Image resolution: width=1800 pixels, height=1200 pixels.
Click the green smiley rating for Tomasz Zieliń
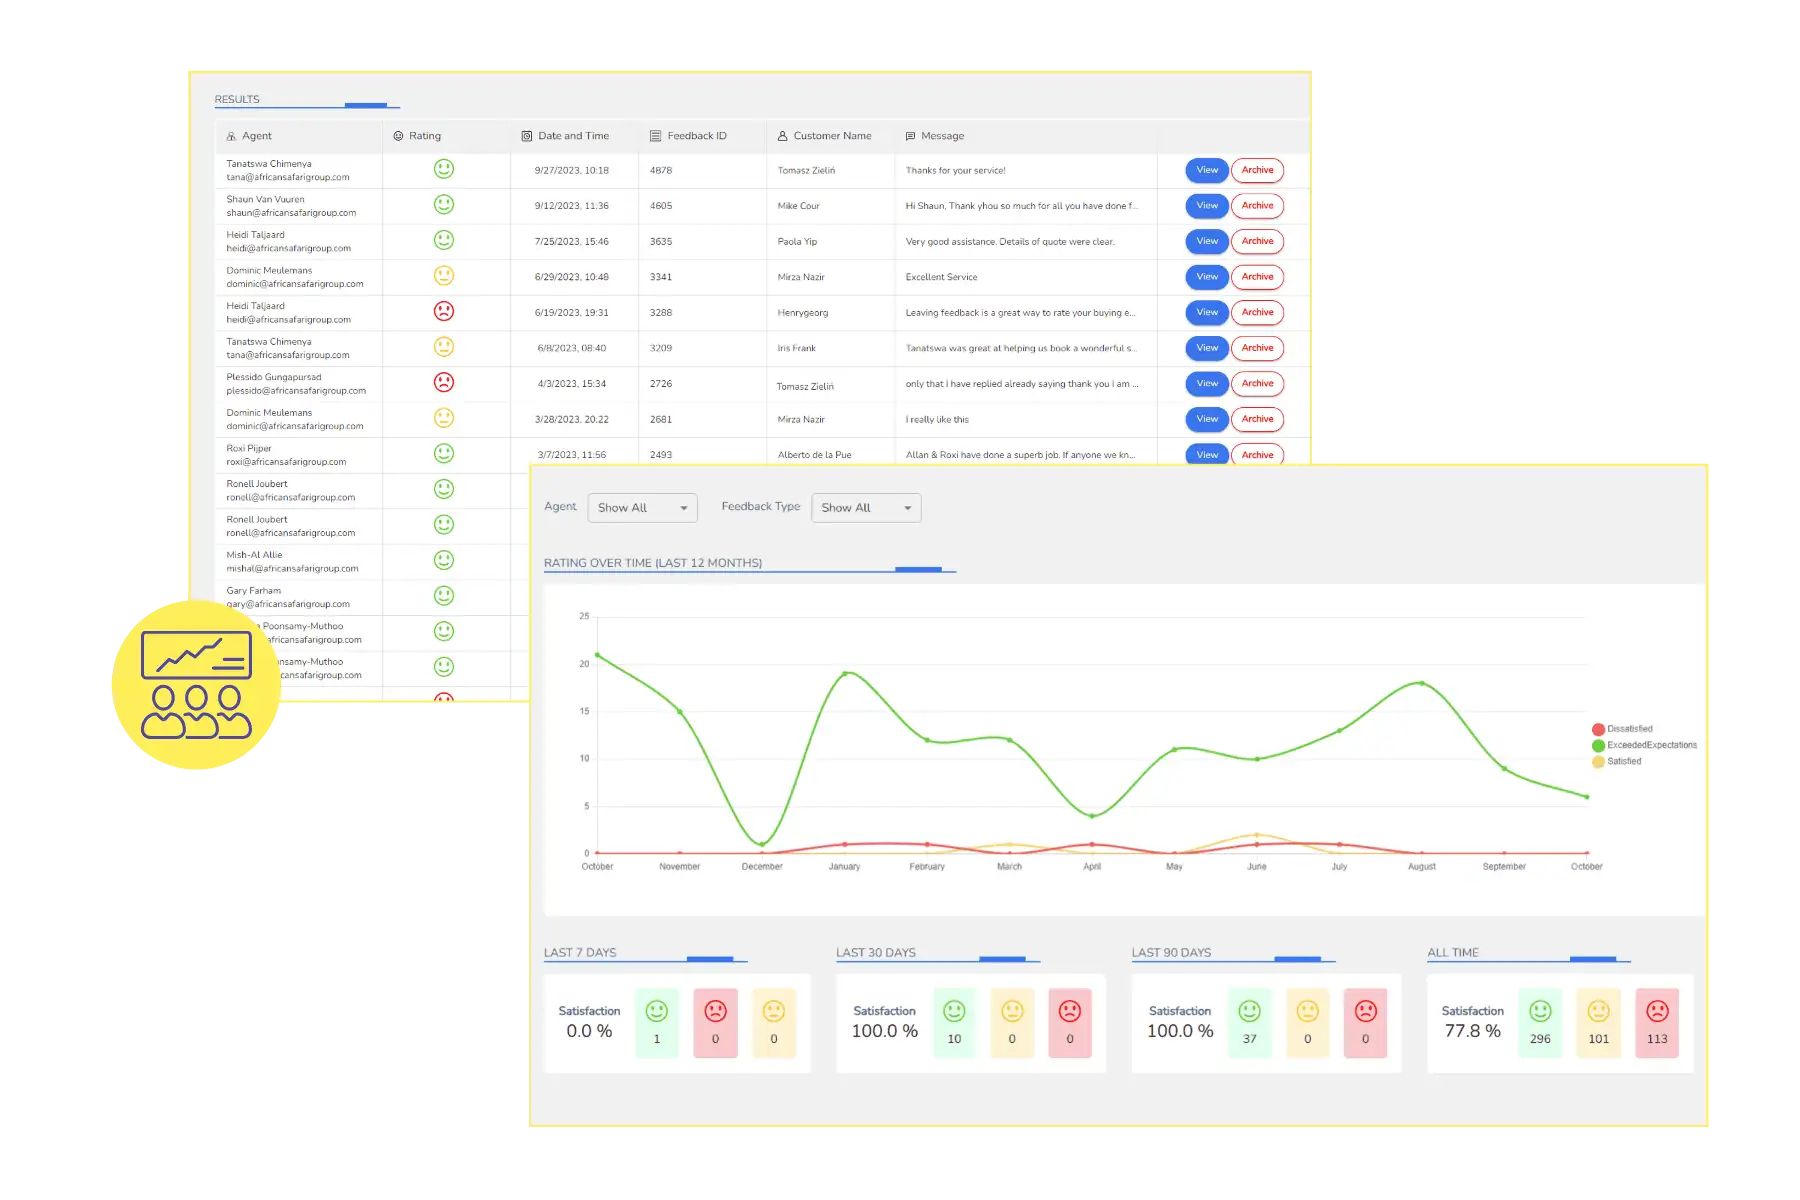pos(444,169)
